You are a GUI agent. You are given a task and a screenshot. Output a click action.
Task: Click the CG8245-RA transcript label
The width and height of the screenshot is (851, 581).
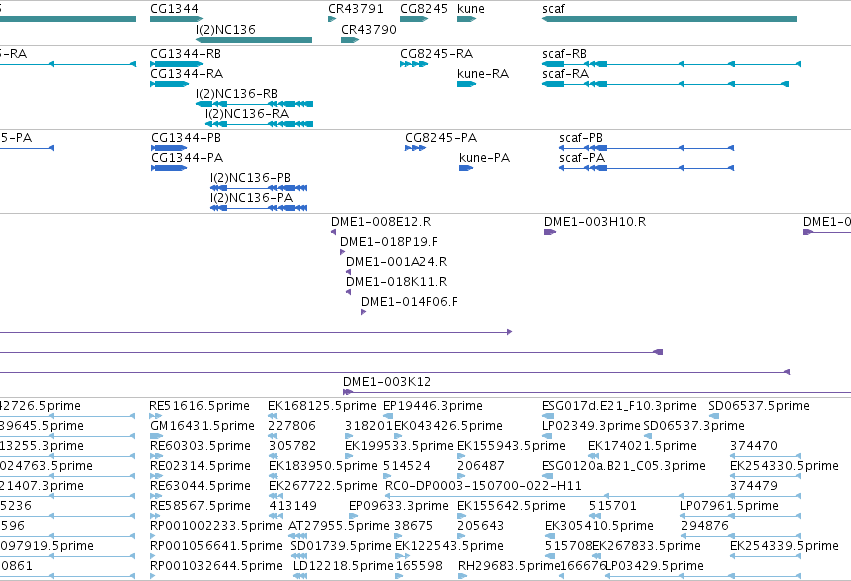(436, 54)
